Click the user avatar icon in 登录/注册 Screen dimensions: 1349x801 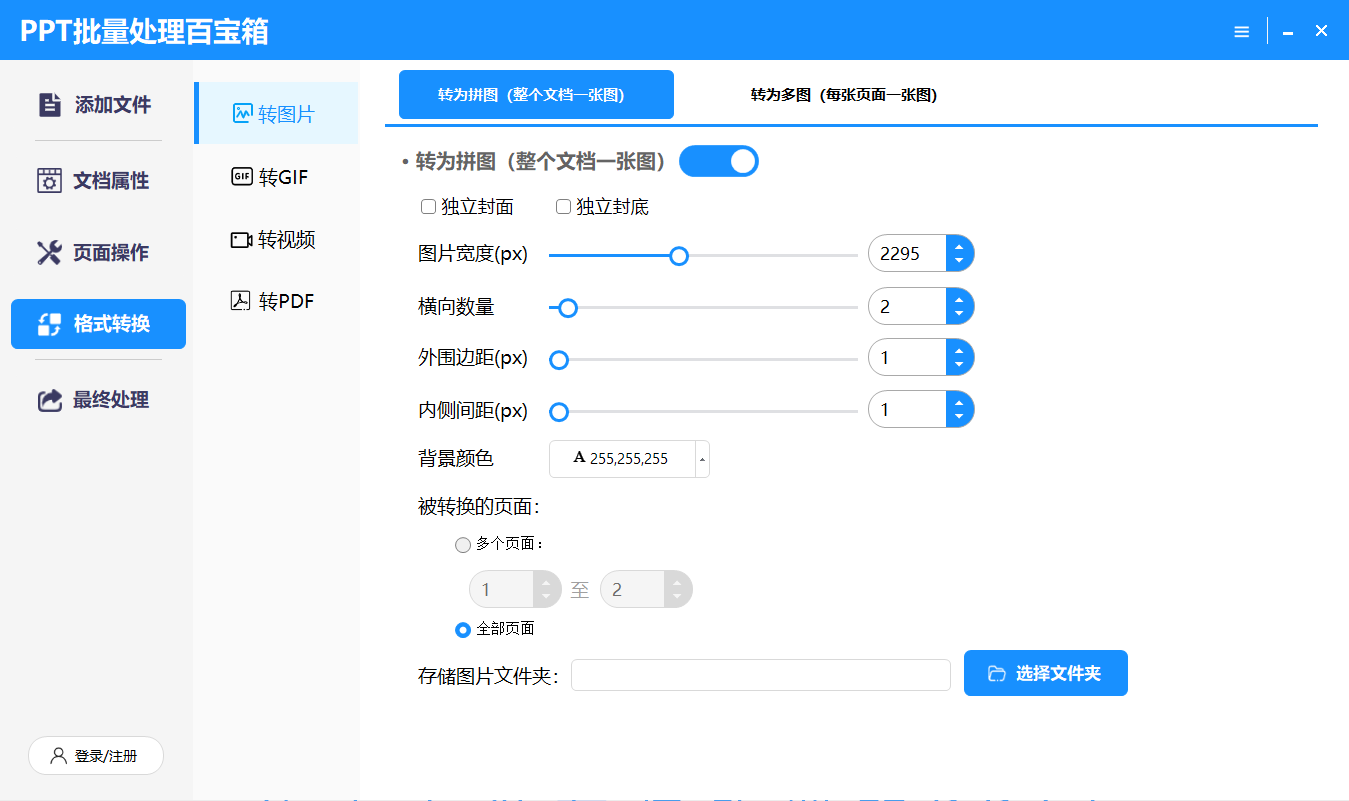tap(58, 756)
